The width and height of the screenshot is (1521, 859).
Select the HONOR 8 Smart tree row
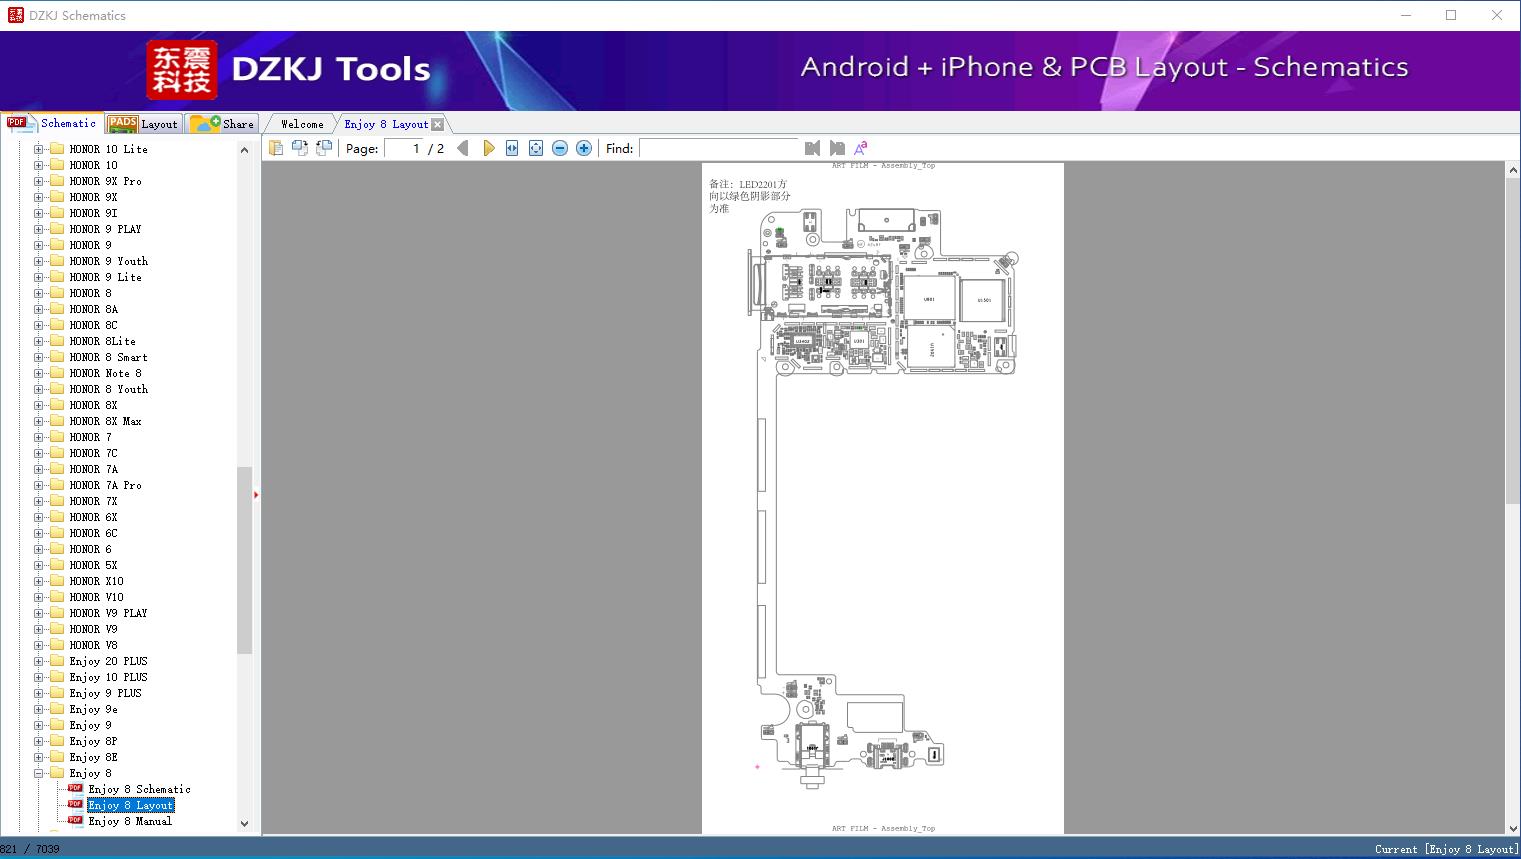pos(108,357)
